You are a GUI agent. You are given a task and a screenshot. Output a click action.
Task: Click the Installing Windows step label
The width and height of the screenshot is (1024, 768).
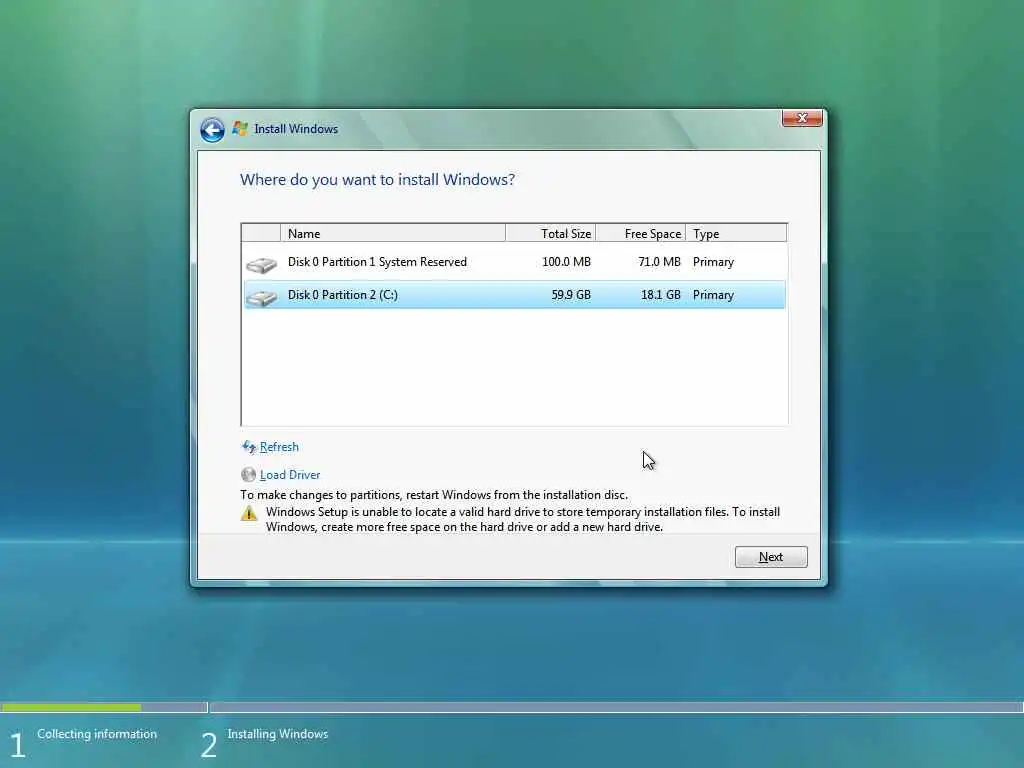[278, 734]
